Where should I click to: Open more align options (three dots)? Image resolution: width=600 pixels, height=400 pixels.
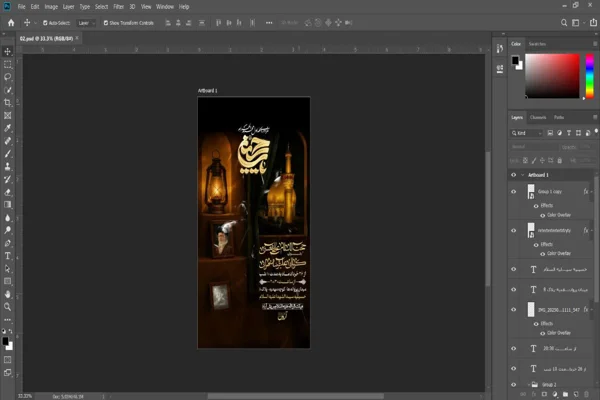(269, 23)
